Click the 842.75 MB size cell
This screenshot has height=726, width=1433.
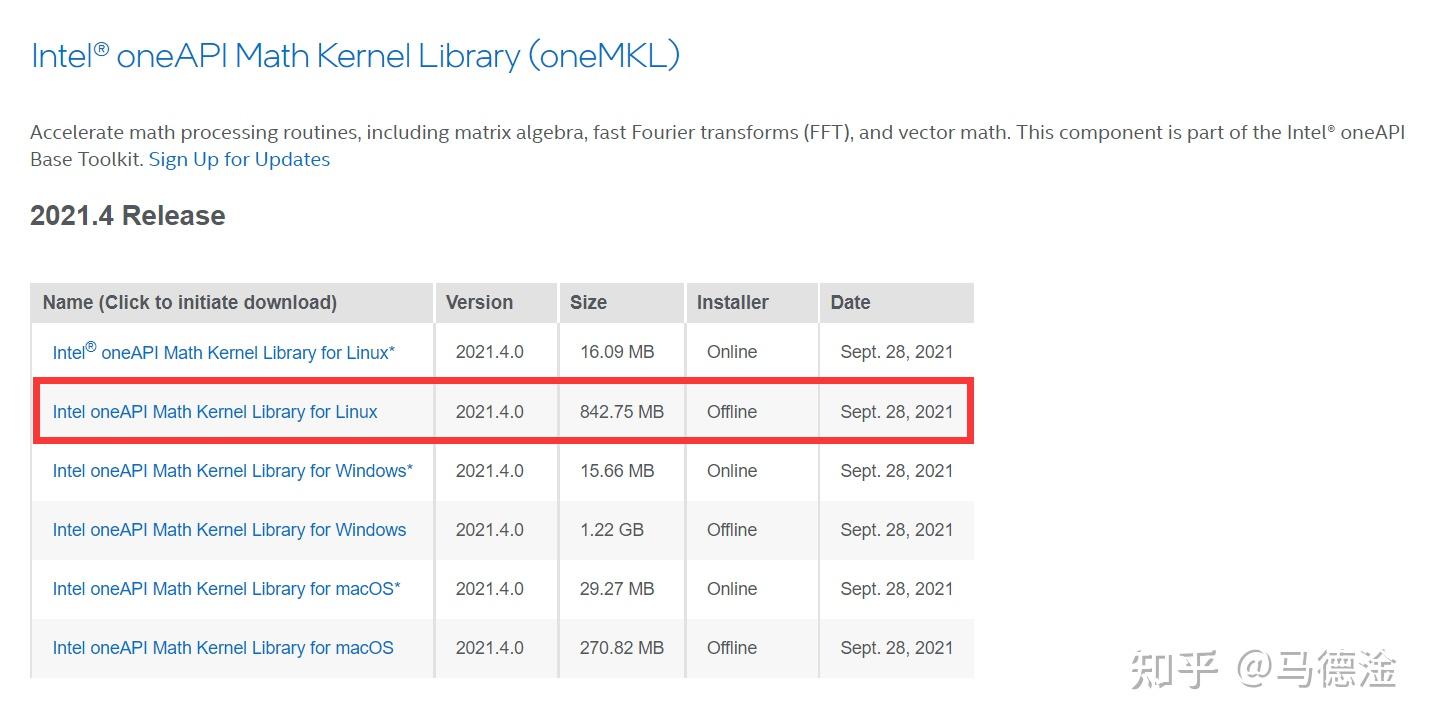[621, 412]
